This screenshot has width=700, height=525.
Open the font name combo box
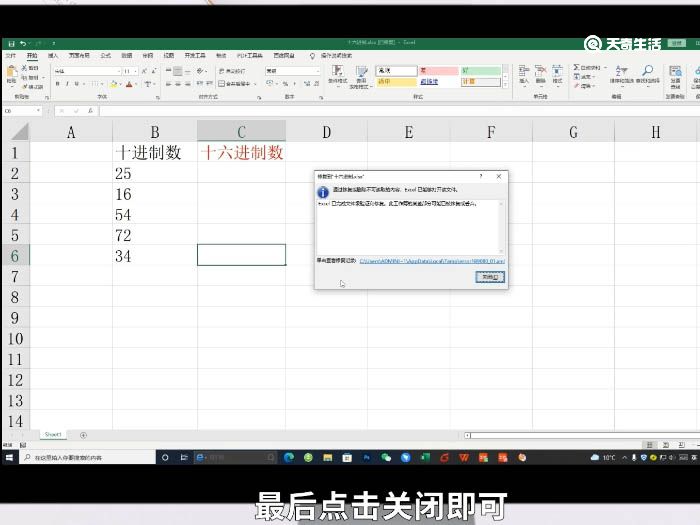point(87,71)
